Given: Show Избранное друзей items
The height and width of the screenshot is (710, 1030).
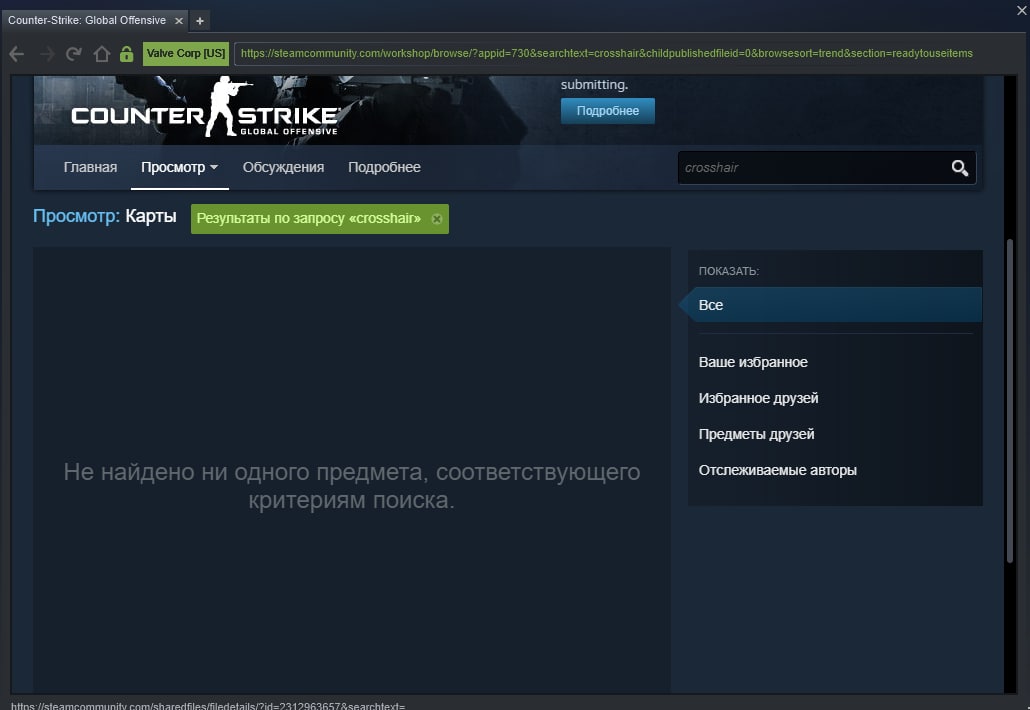Looking at the screenshot, I should (x=758, y=399).
